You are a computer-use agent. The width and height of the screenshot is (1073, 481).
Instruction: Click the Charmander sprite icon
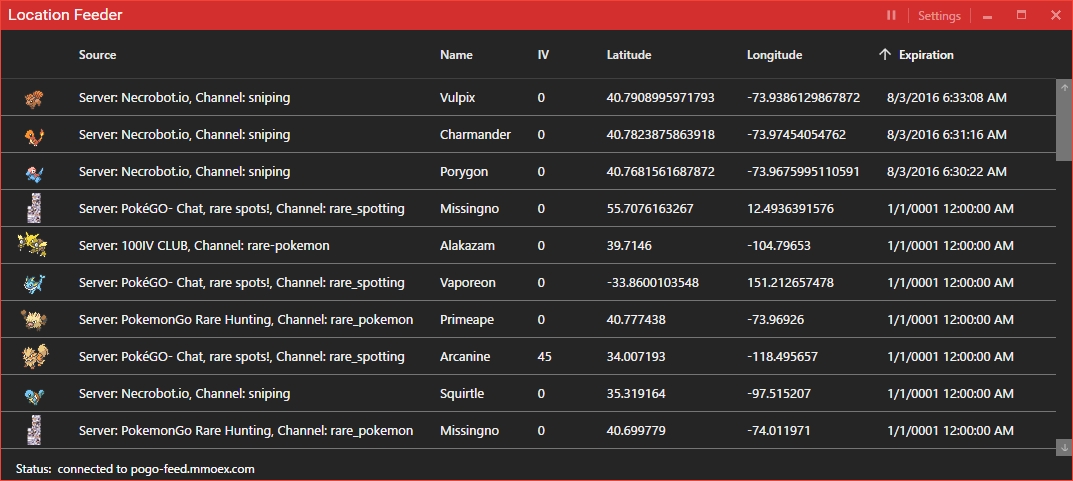pos(33,135)
